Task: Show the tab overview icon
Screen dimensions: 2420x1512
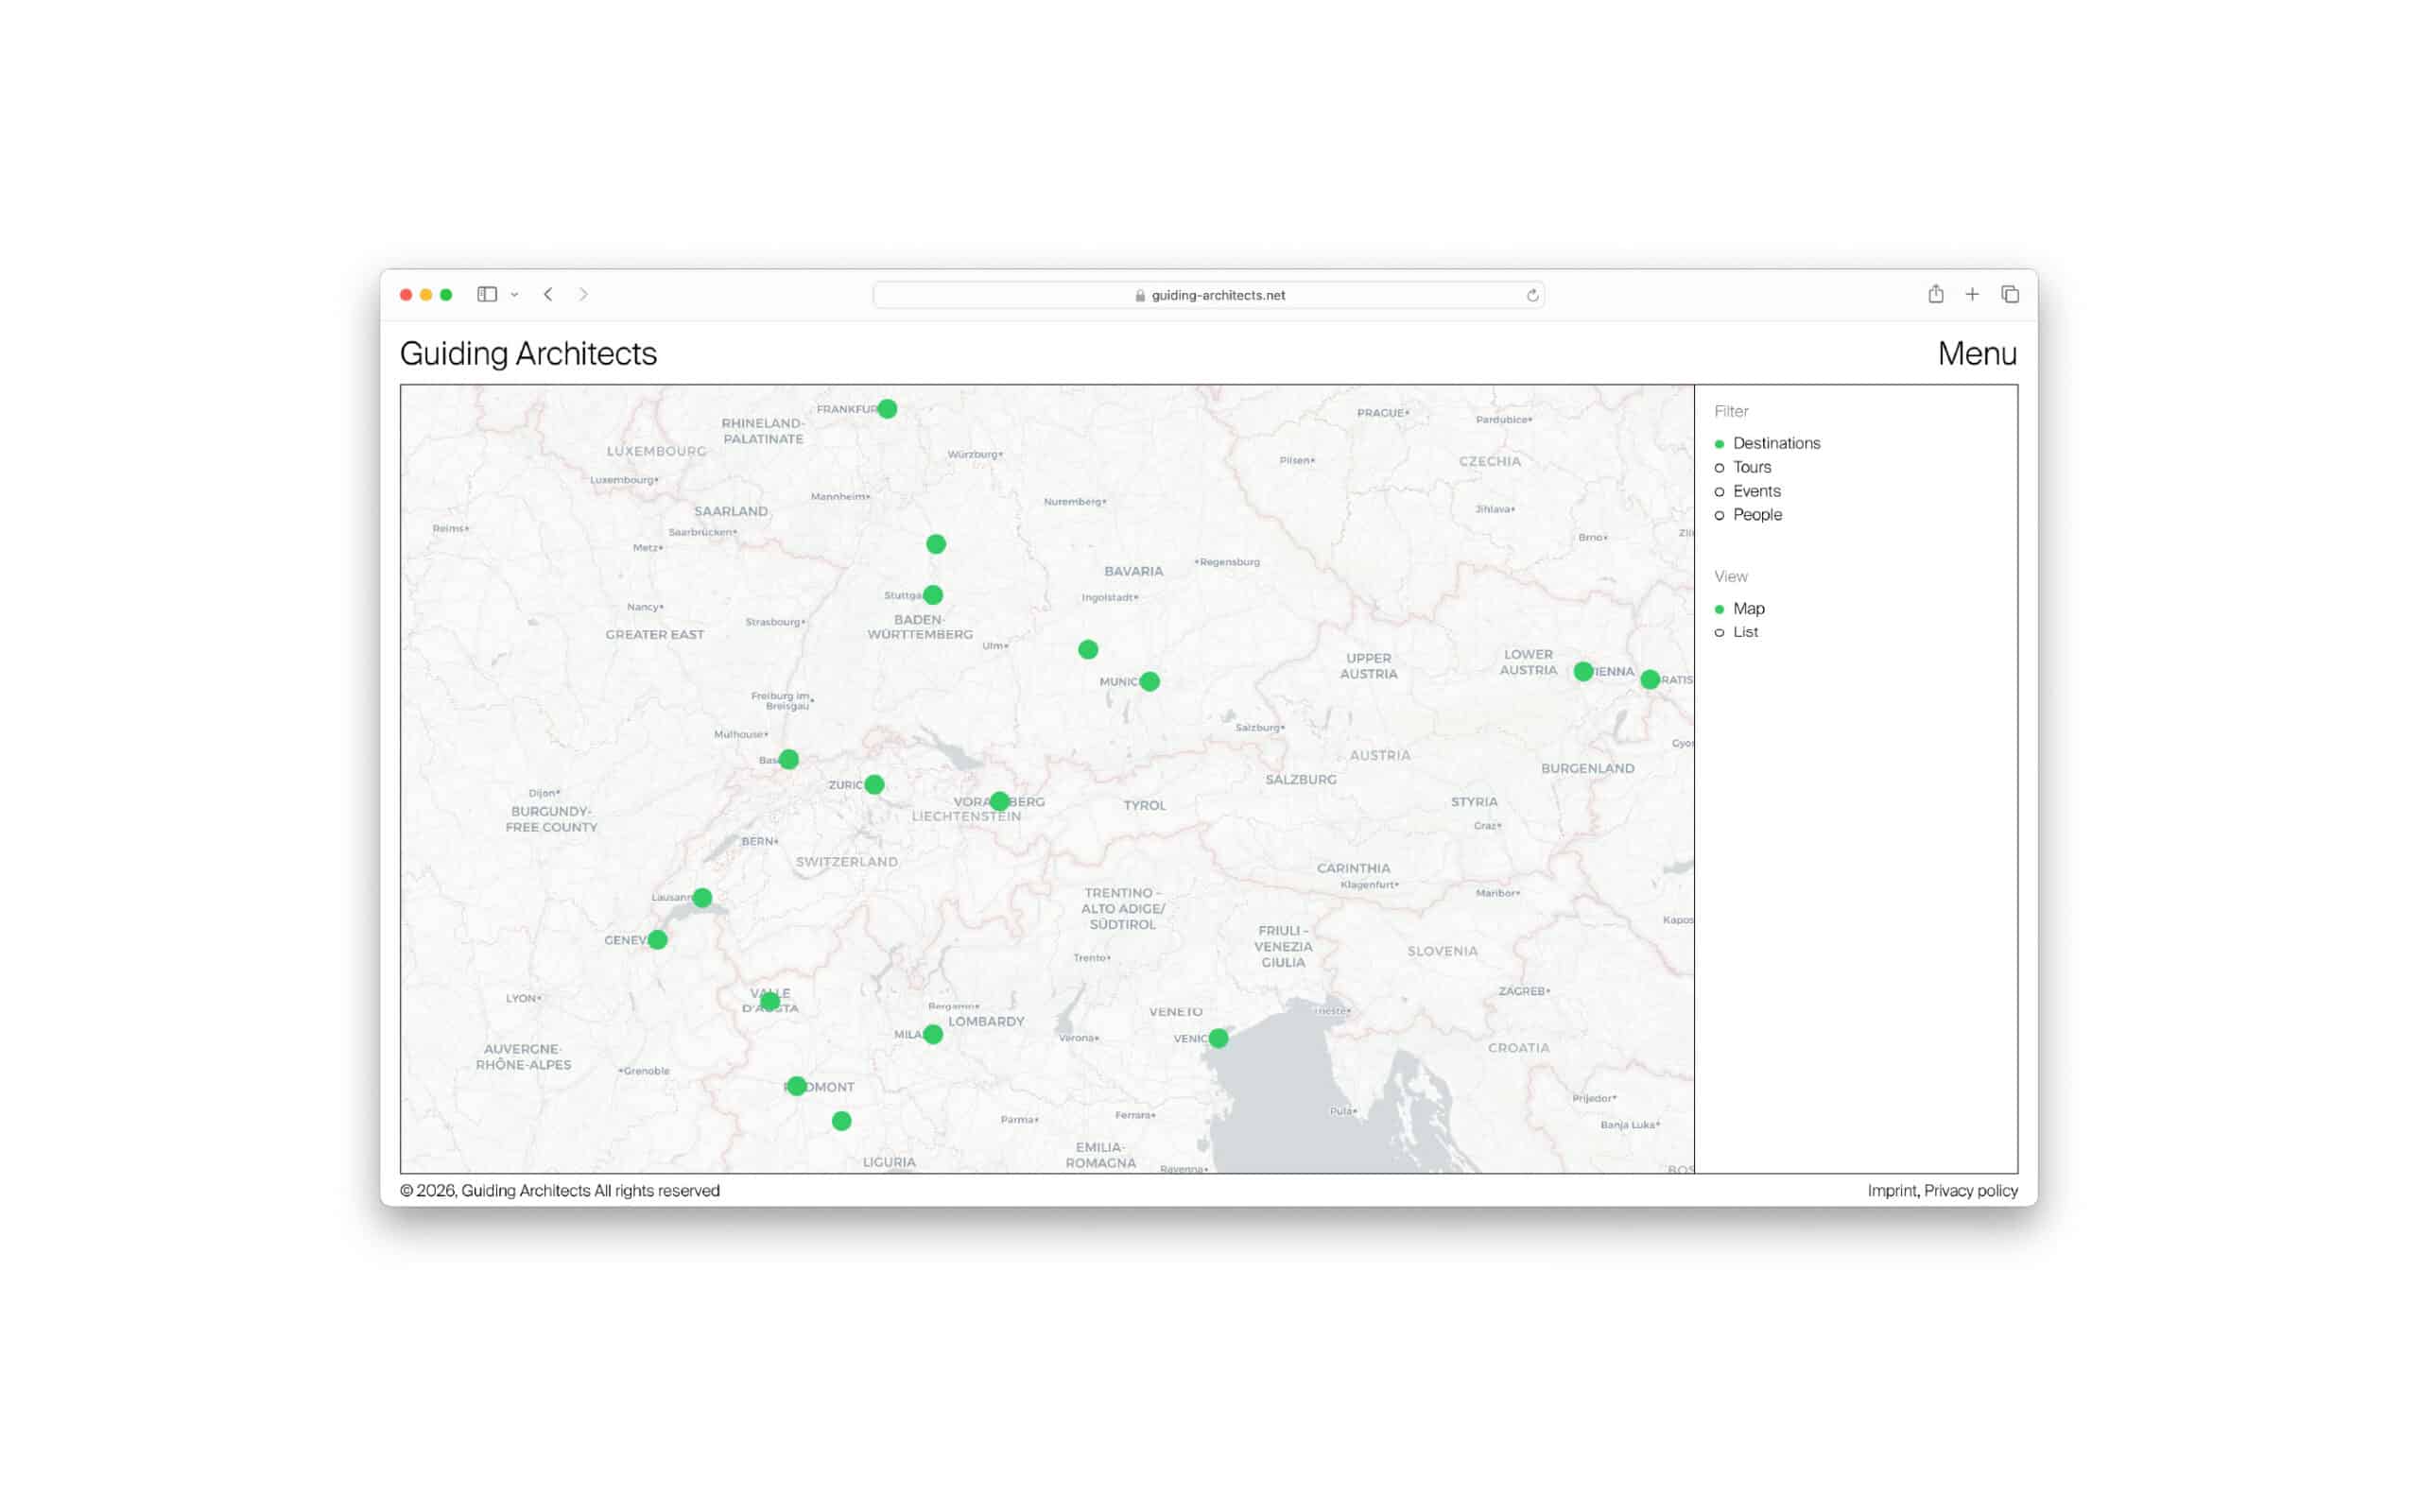Action: 2010,294
